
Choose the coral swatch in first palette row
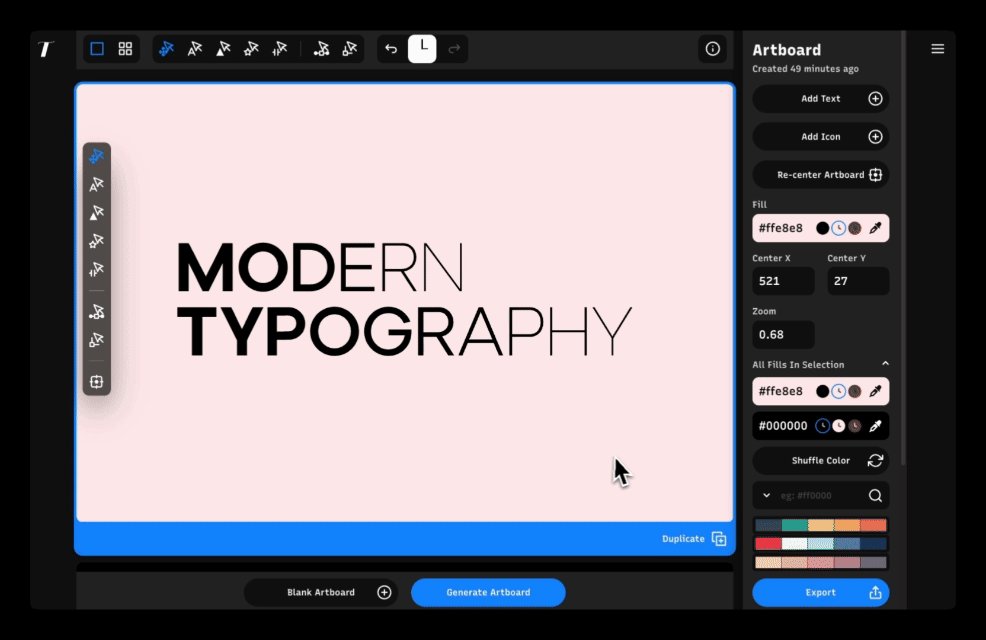(873, 525)
